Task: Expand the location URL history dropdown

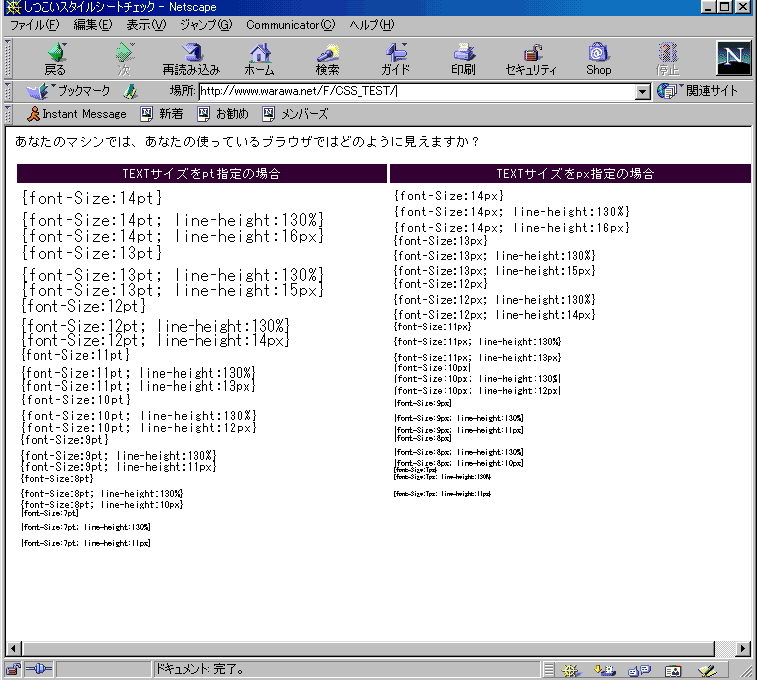Action: pos(643,91)
